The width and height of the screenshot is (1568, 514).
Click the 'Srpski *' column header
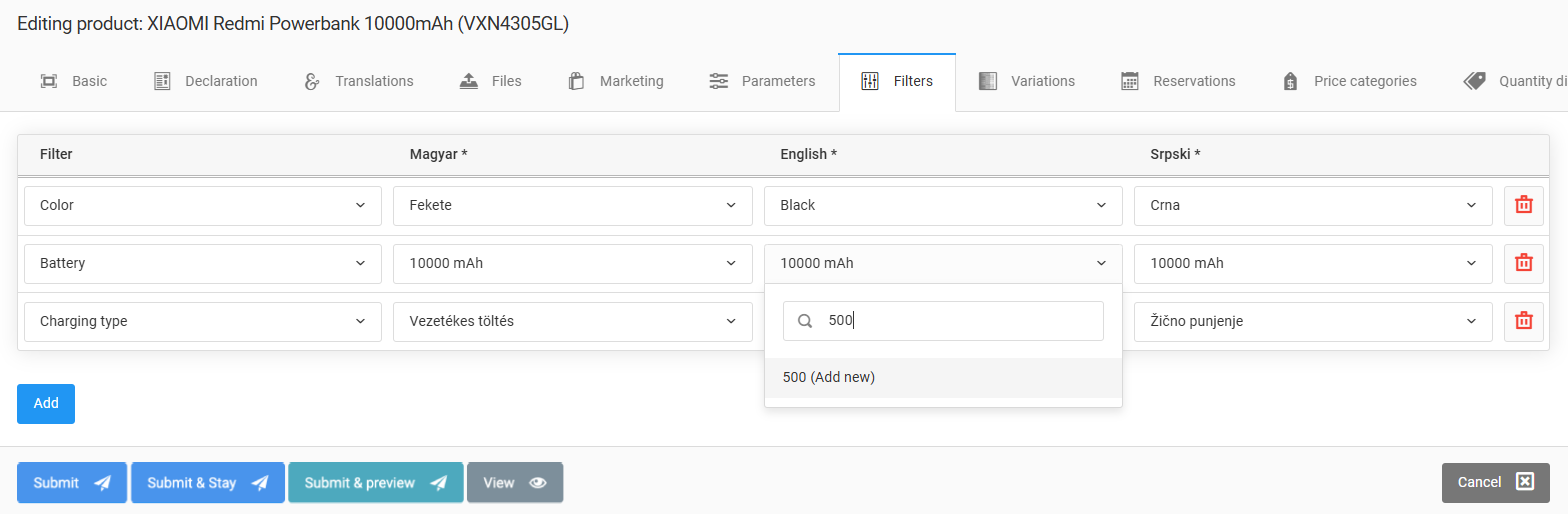(x=1175, y=154)
